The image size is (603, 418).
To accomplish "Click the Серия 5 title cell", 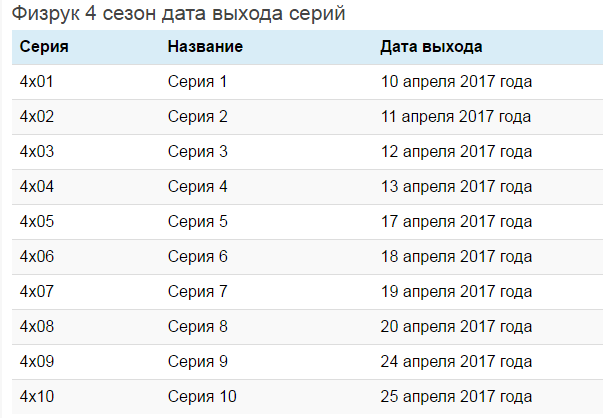I will point(198,222).
